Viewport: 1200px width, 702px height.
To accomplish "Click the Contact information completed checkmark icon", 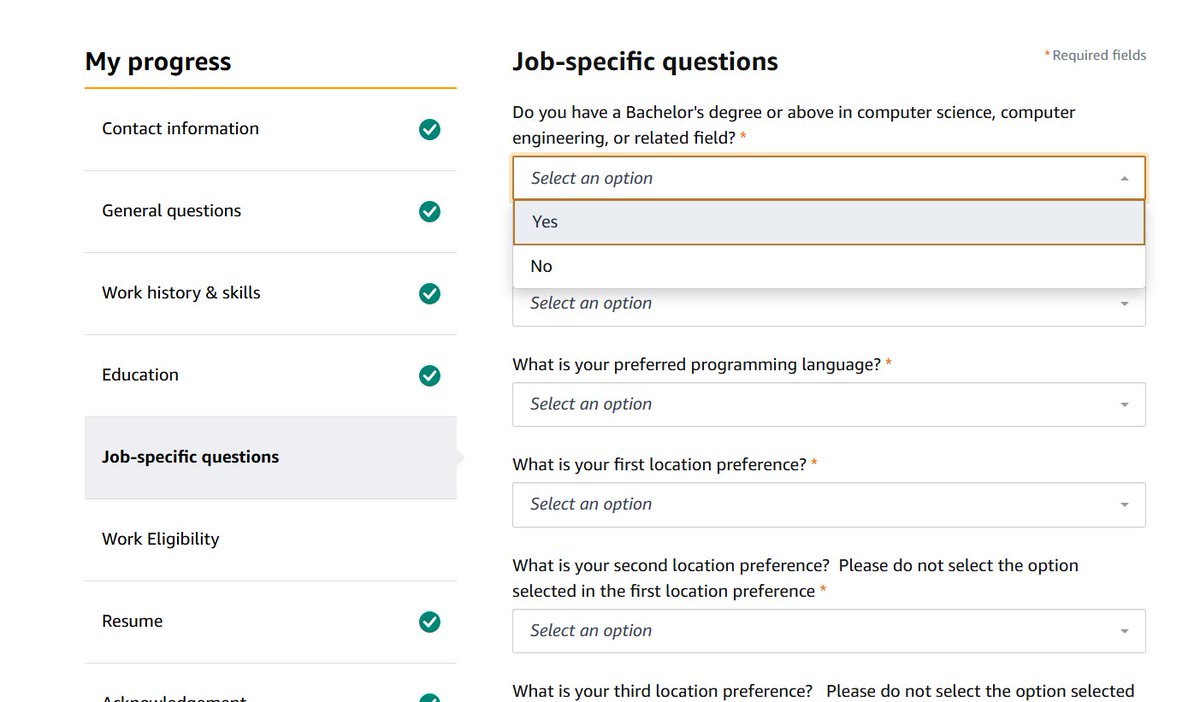I will pyautogui.click(x=430, y=129).
